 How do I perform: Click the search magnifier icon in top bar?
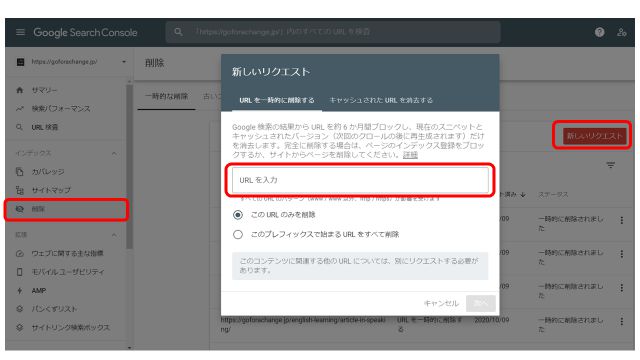[x=178, y=32]
